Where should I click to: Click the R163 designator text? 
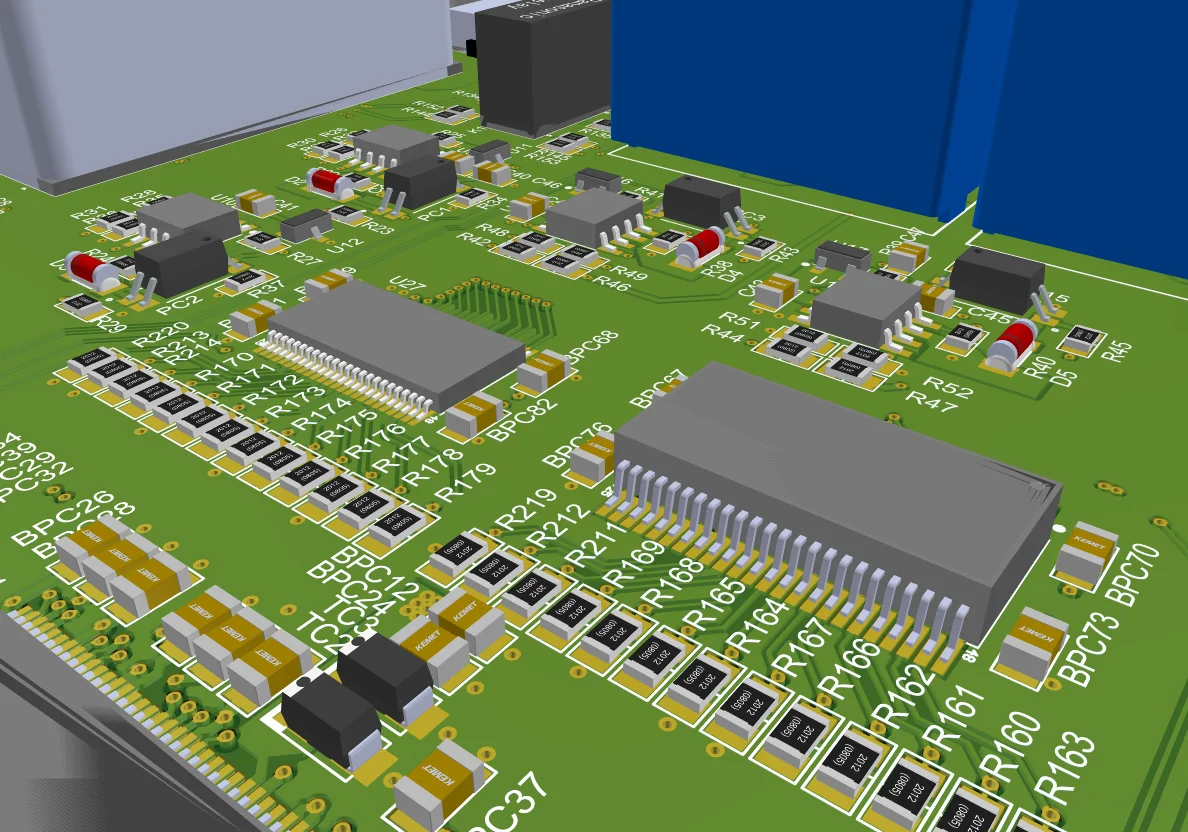pyautogui.click(x=1066, y=768)
